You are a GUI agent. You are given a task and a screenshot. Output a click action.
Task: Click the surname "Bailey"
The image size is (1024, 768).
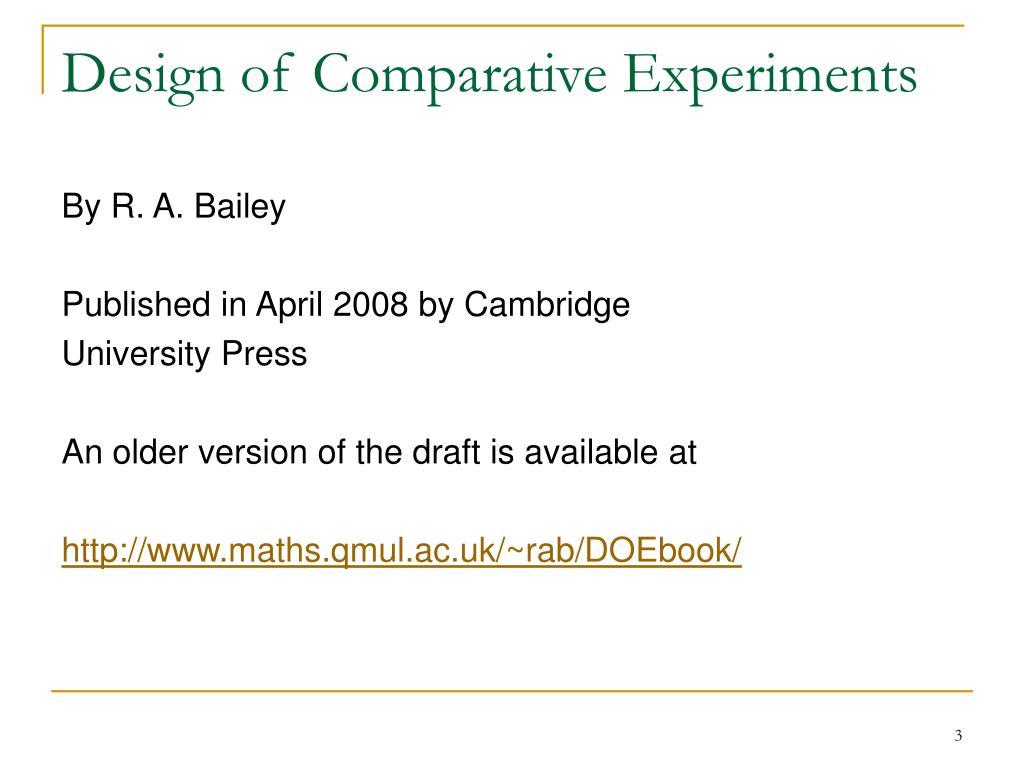coord(239,208)
